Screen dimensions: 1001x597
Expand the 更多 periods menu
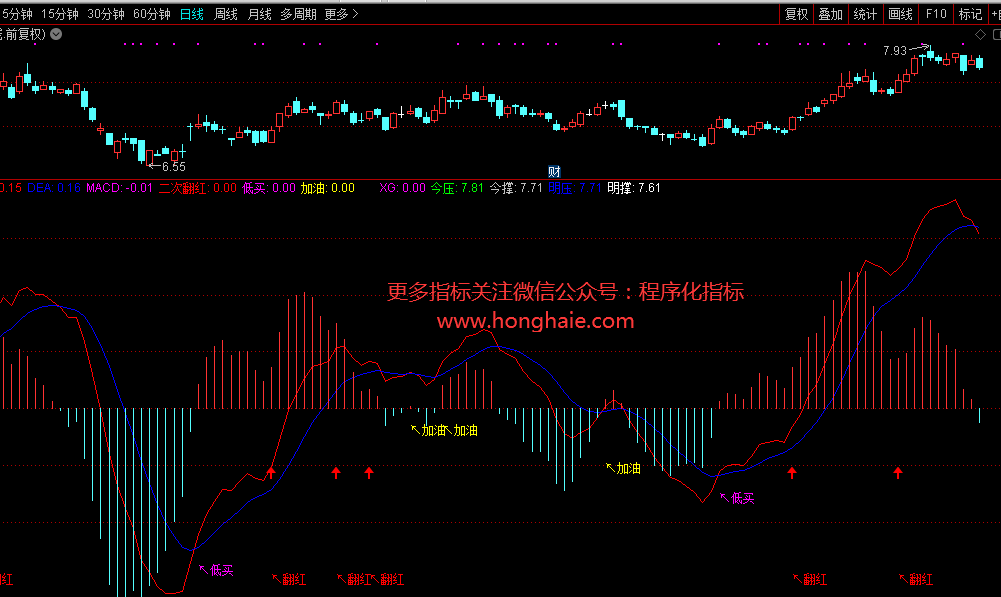[341, 14]
